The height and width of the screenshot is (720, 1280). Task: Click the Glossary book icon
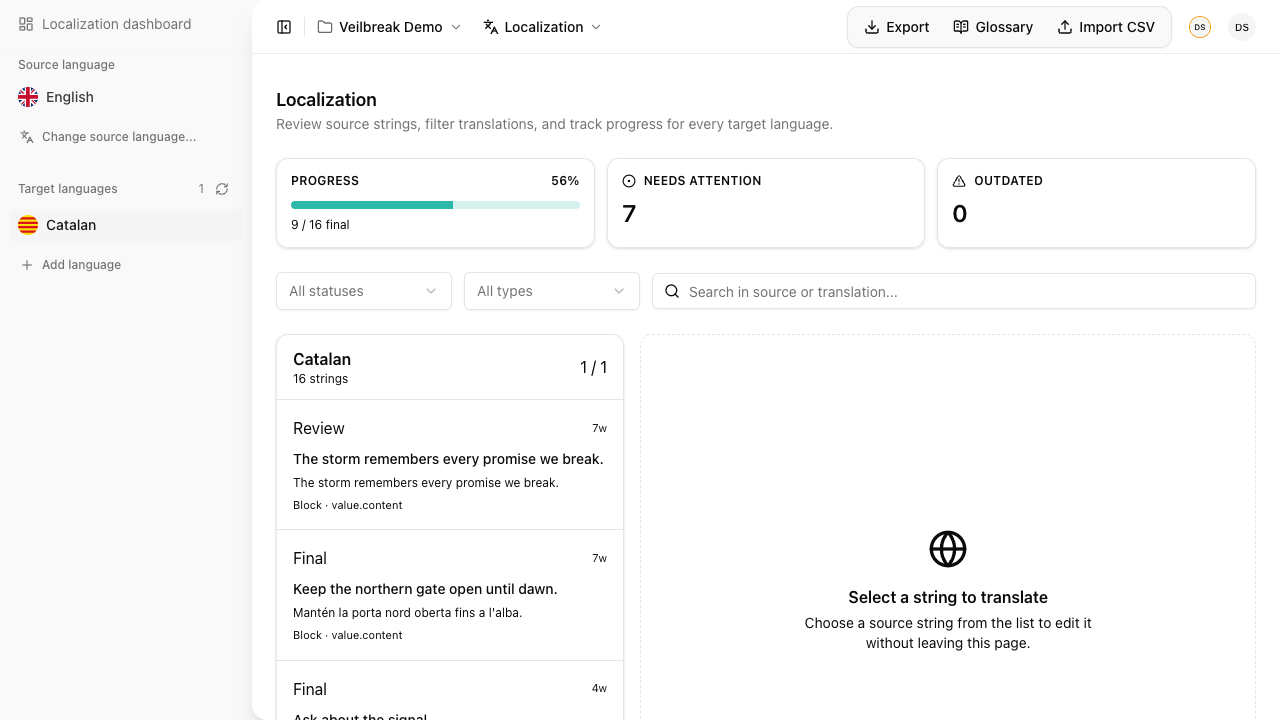pyautogui.click(x=961, y=27)
